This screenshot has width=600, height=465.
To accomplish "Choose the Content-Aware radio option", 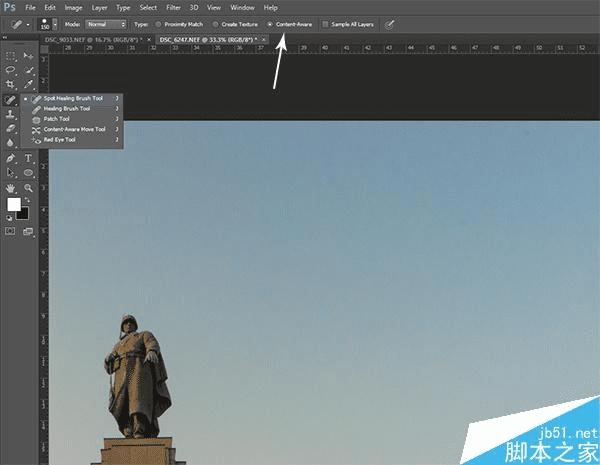I will (271, 23).
